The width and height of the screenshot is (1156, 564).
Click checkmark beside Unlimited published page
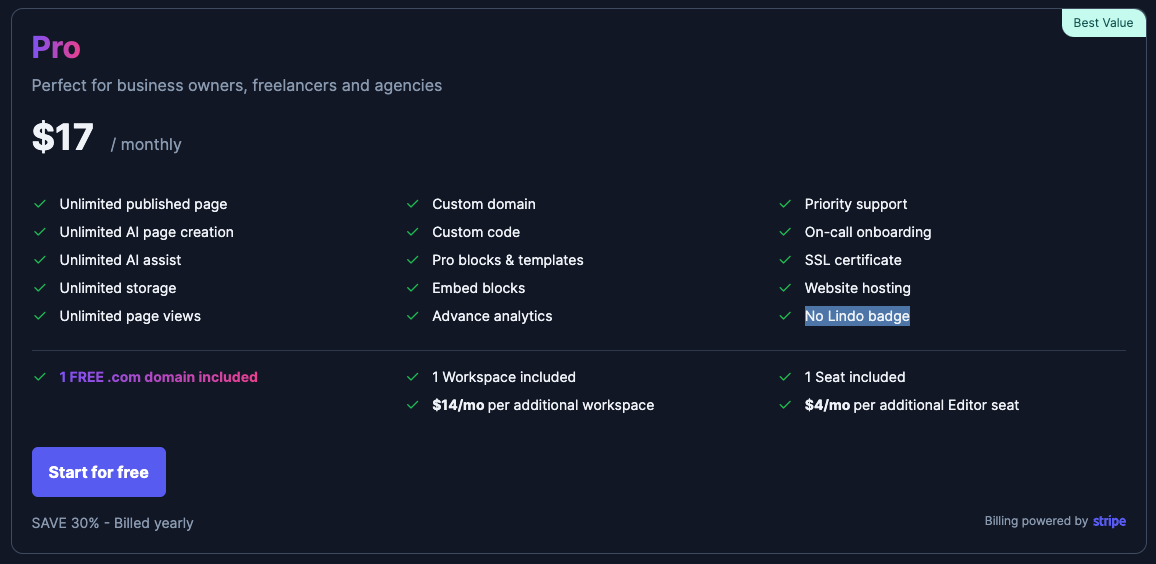pyautogui.click(x=40, y=204)
